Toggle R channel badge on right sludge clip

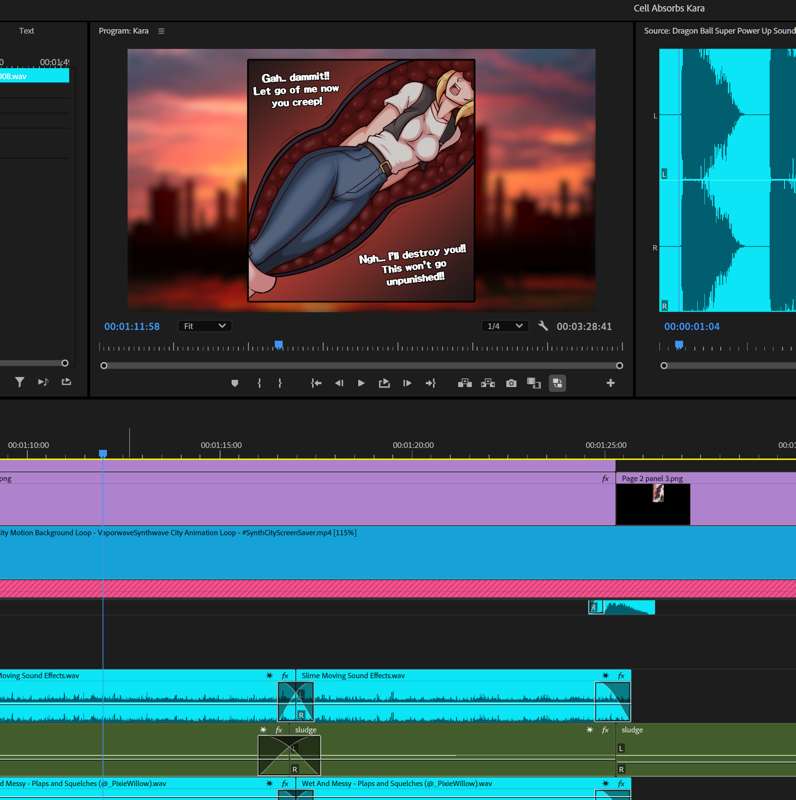621,769
